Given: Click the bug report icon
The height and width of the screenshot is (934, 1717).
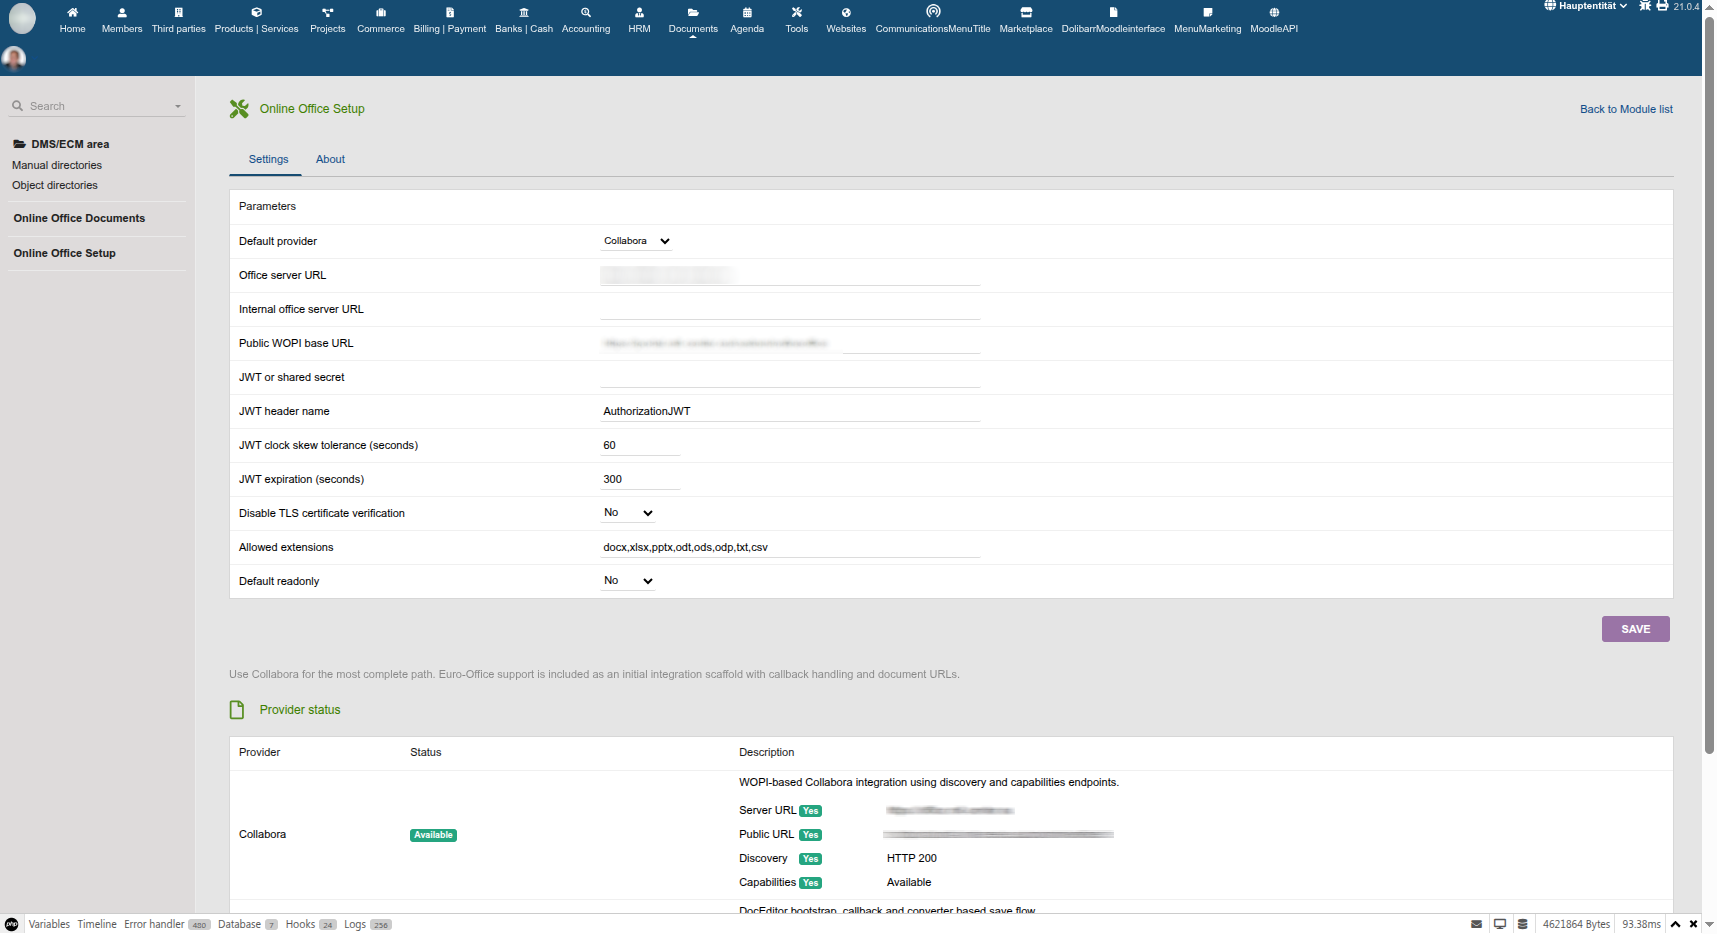Looking at the screenshot, I should pyautogui.click(x=1645, y=6).
